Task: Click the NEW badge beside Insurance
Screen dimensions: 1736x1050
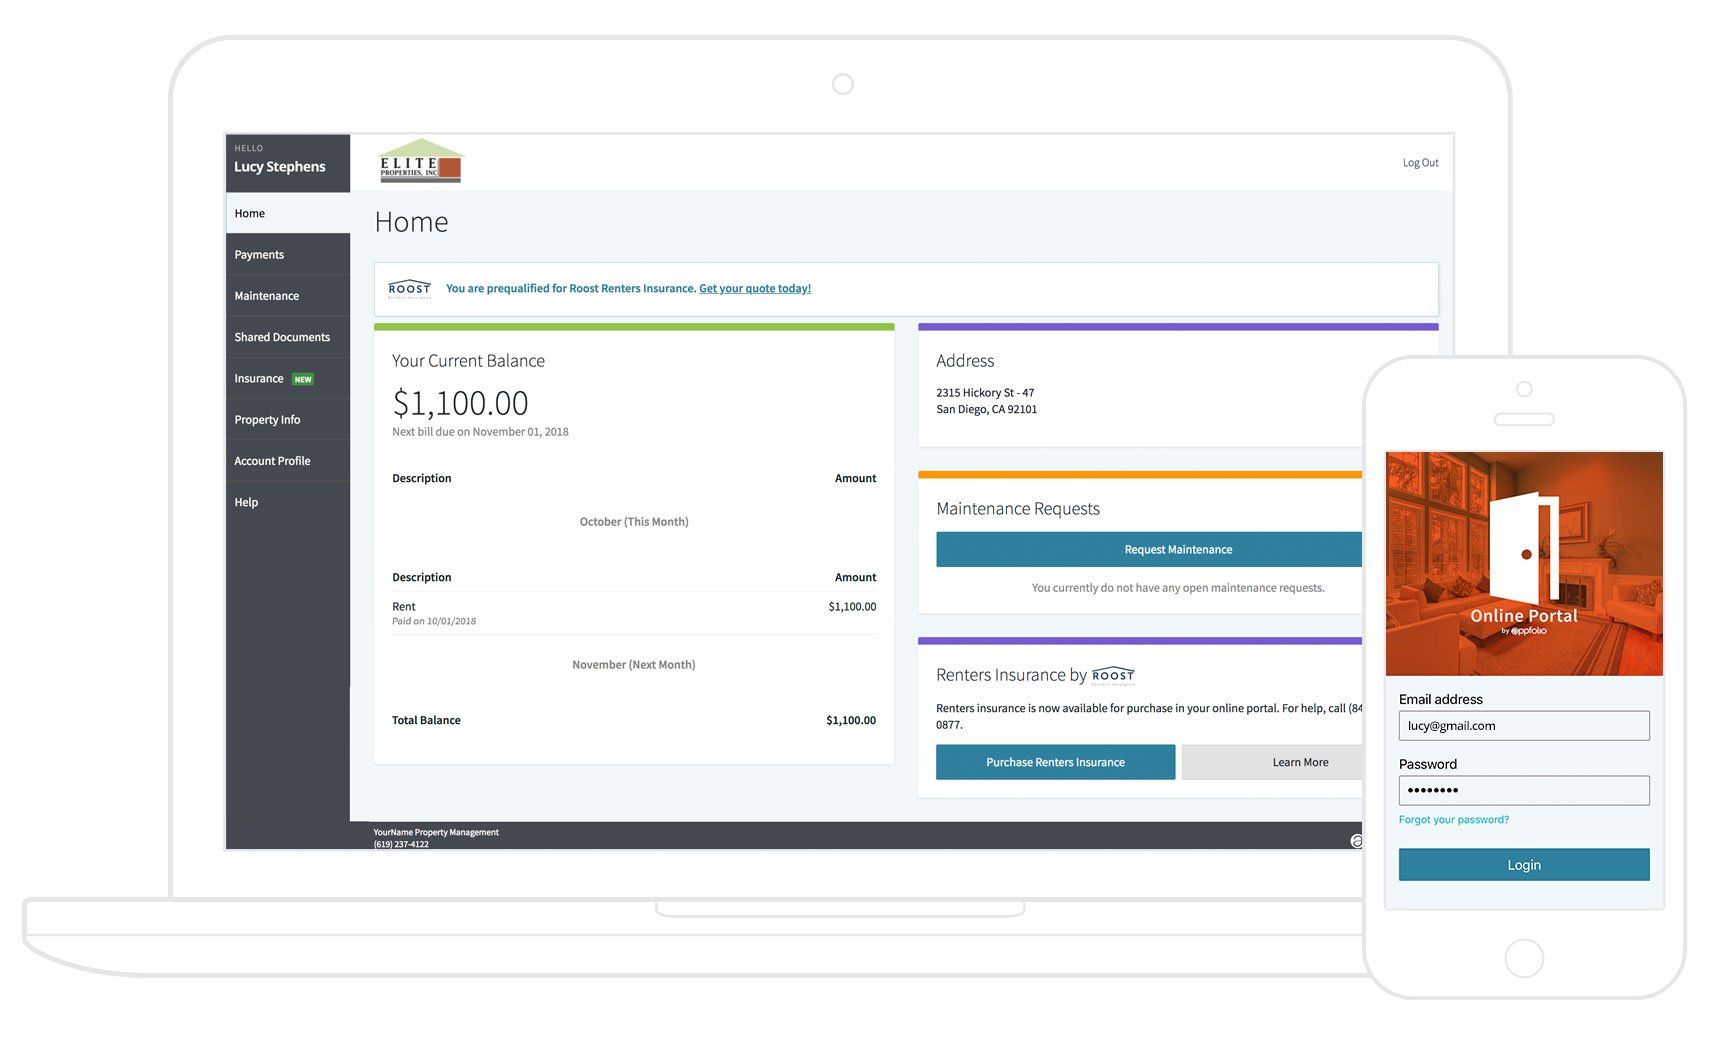Action: click(303, 379)
